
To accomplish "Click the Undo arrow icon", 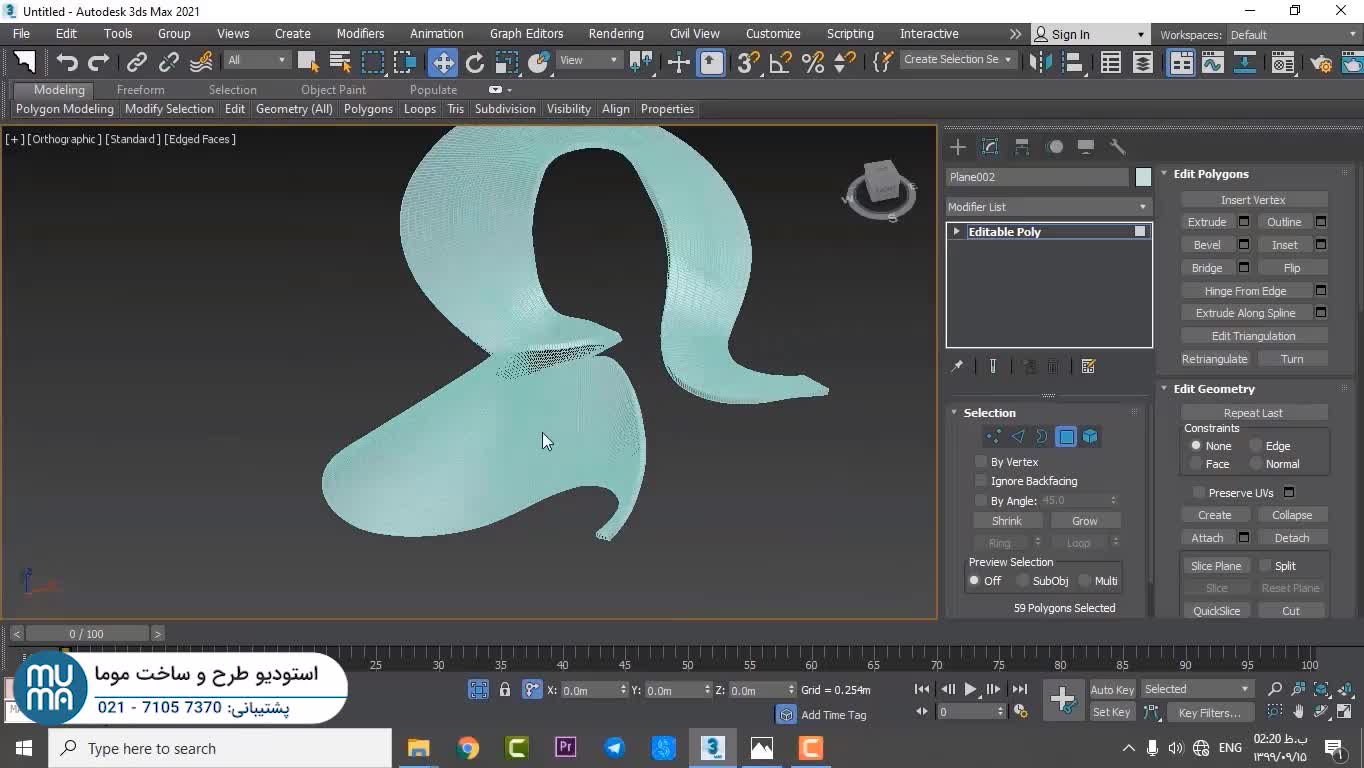I will (67, 62).
